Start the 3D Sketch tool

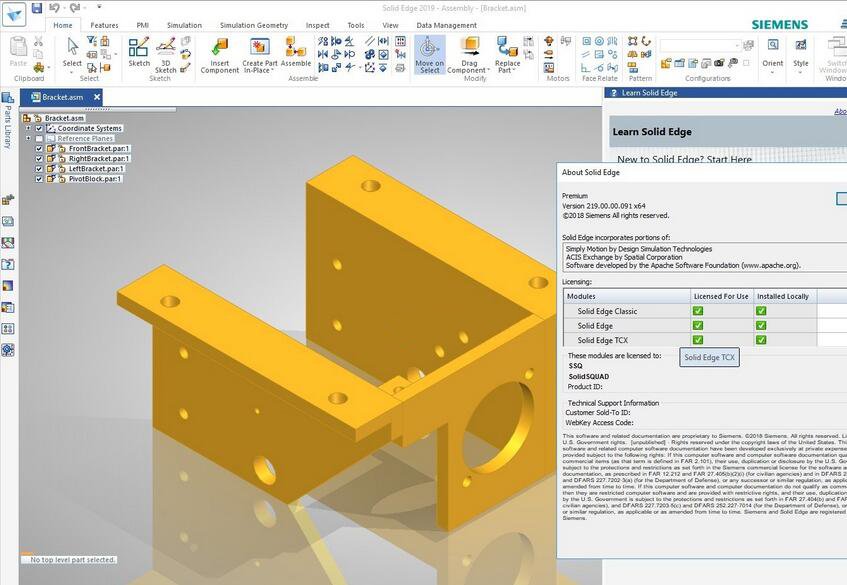(166, 55)
